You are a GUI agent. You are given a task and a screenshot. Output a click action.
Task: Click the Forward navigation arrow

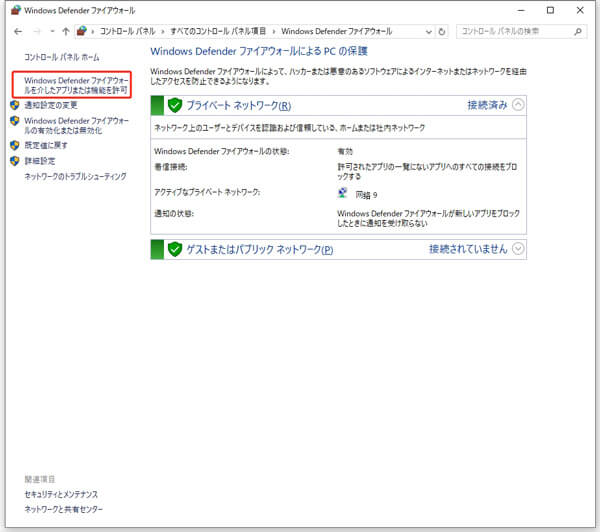pyautogui.click(x=37, y=31)
